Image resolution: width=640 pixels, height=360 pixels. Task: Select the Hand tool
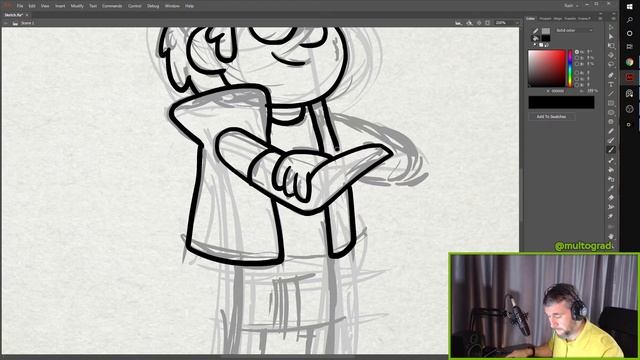[x=611, y=236]
